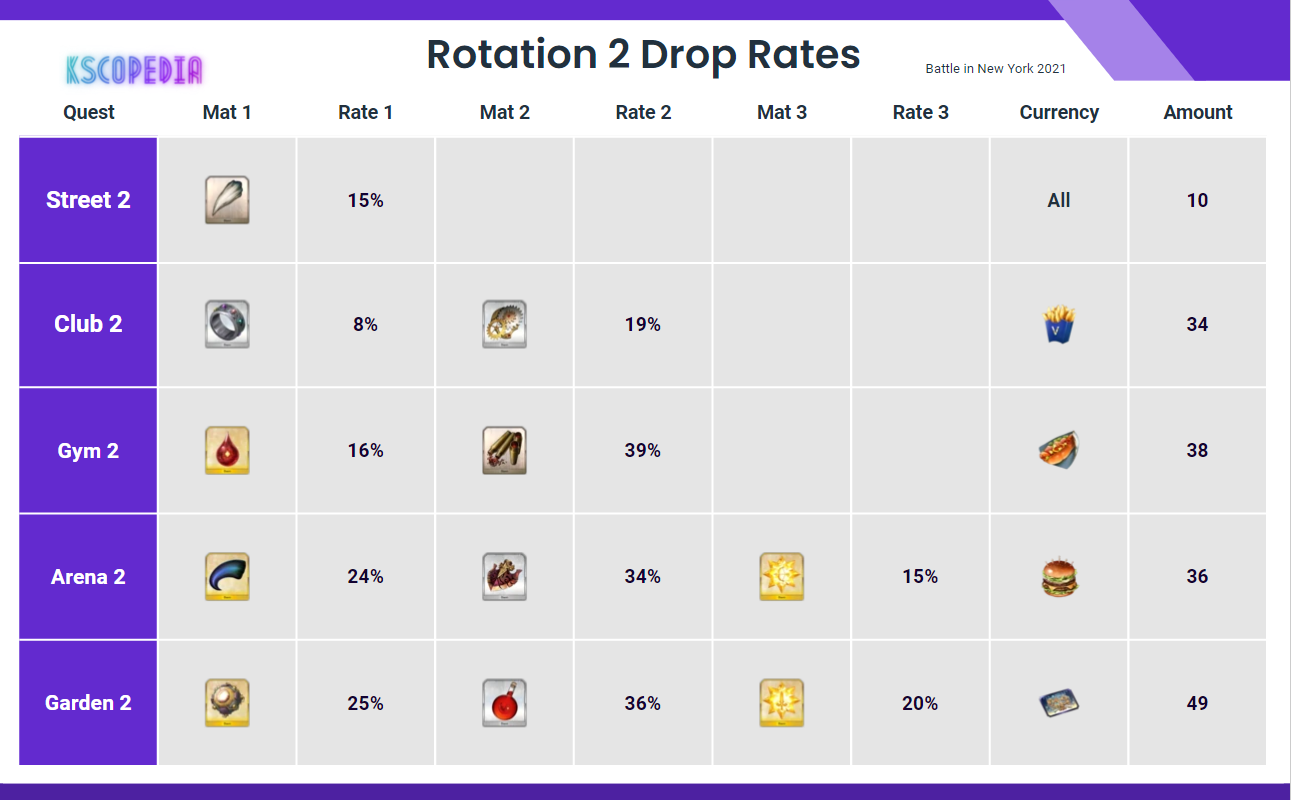Select the dark claw icon in Arena 2
Screen dimensions: 1291x800
coord(227,577)
